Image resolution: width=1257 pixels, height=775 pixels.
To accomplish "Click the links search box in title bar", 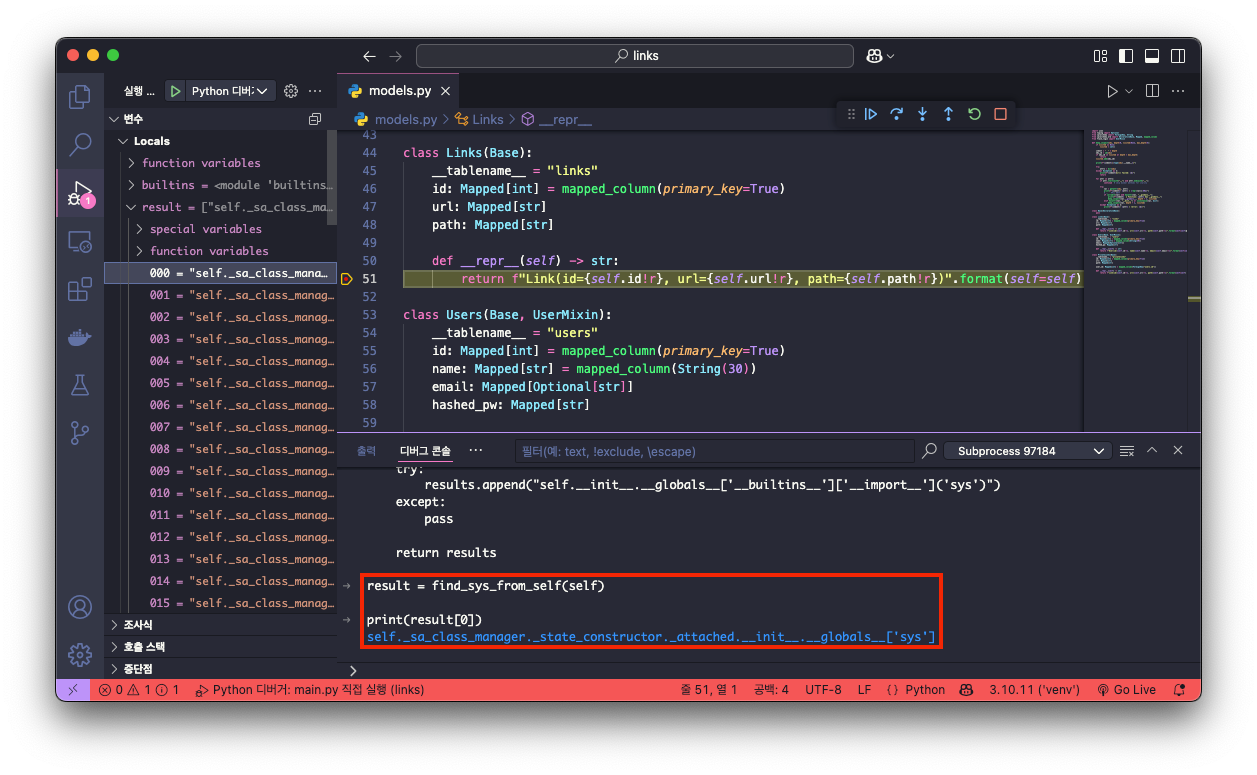I will (x=635, y=56).
